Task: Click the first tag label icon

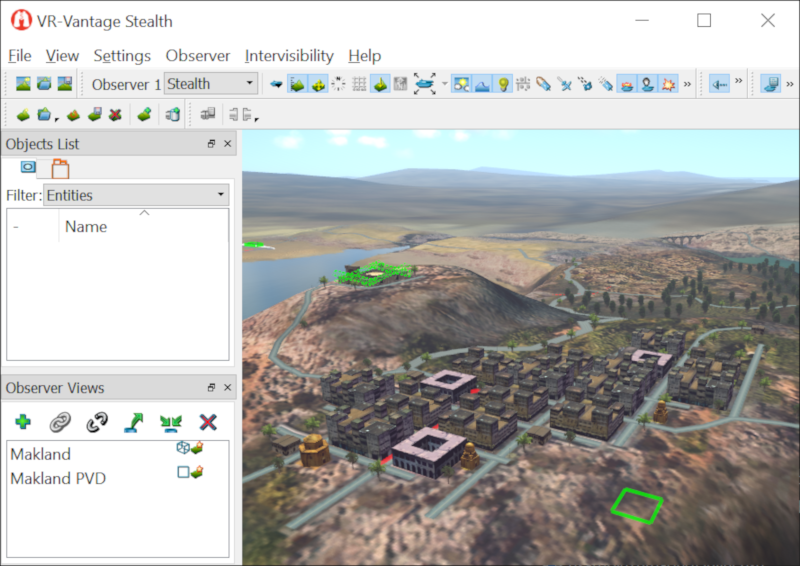Action: point(543,84)
